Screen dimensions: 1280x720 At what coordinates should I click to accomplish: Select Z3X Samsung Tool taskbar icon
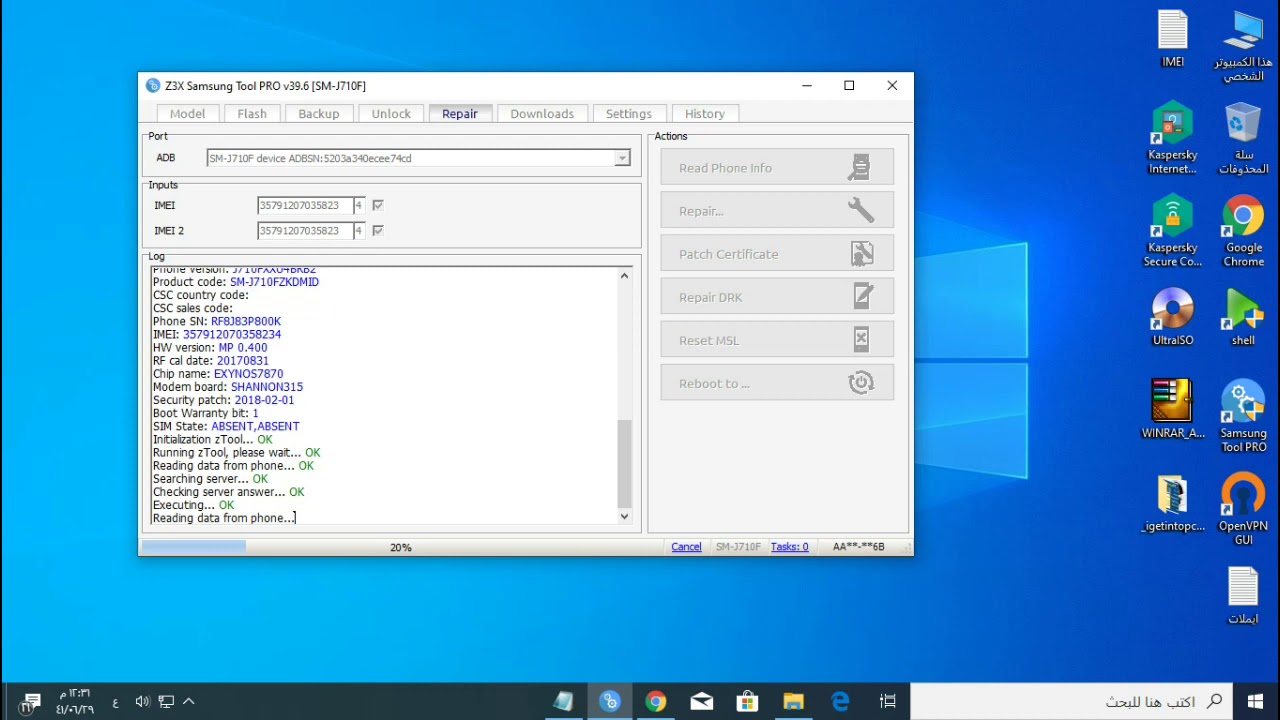click(609, 701)
